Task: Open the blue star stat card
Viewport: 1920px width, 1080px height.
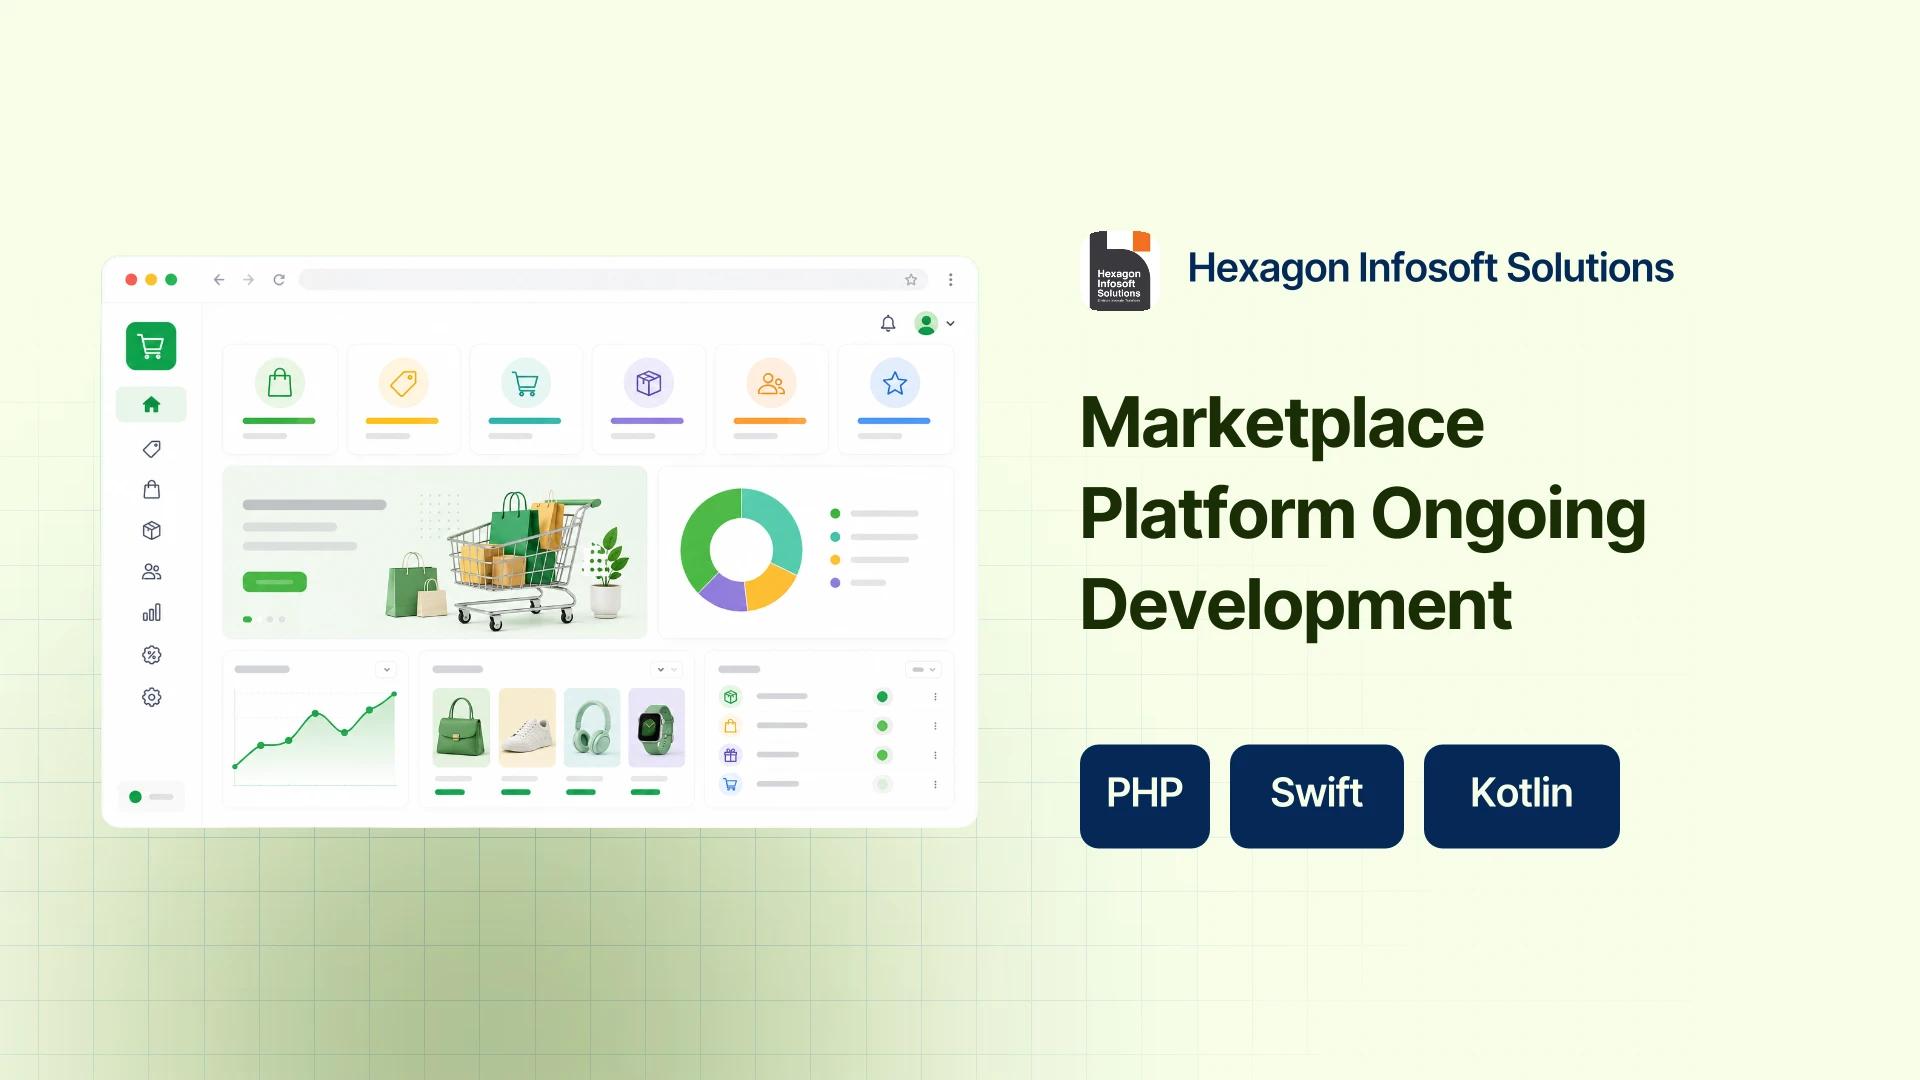Action: pyautogui.click(x=895, y=399)
